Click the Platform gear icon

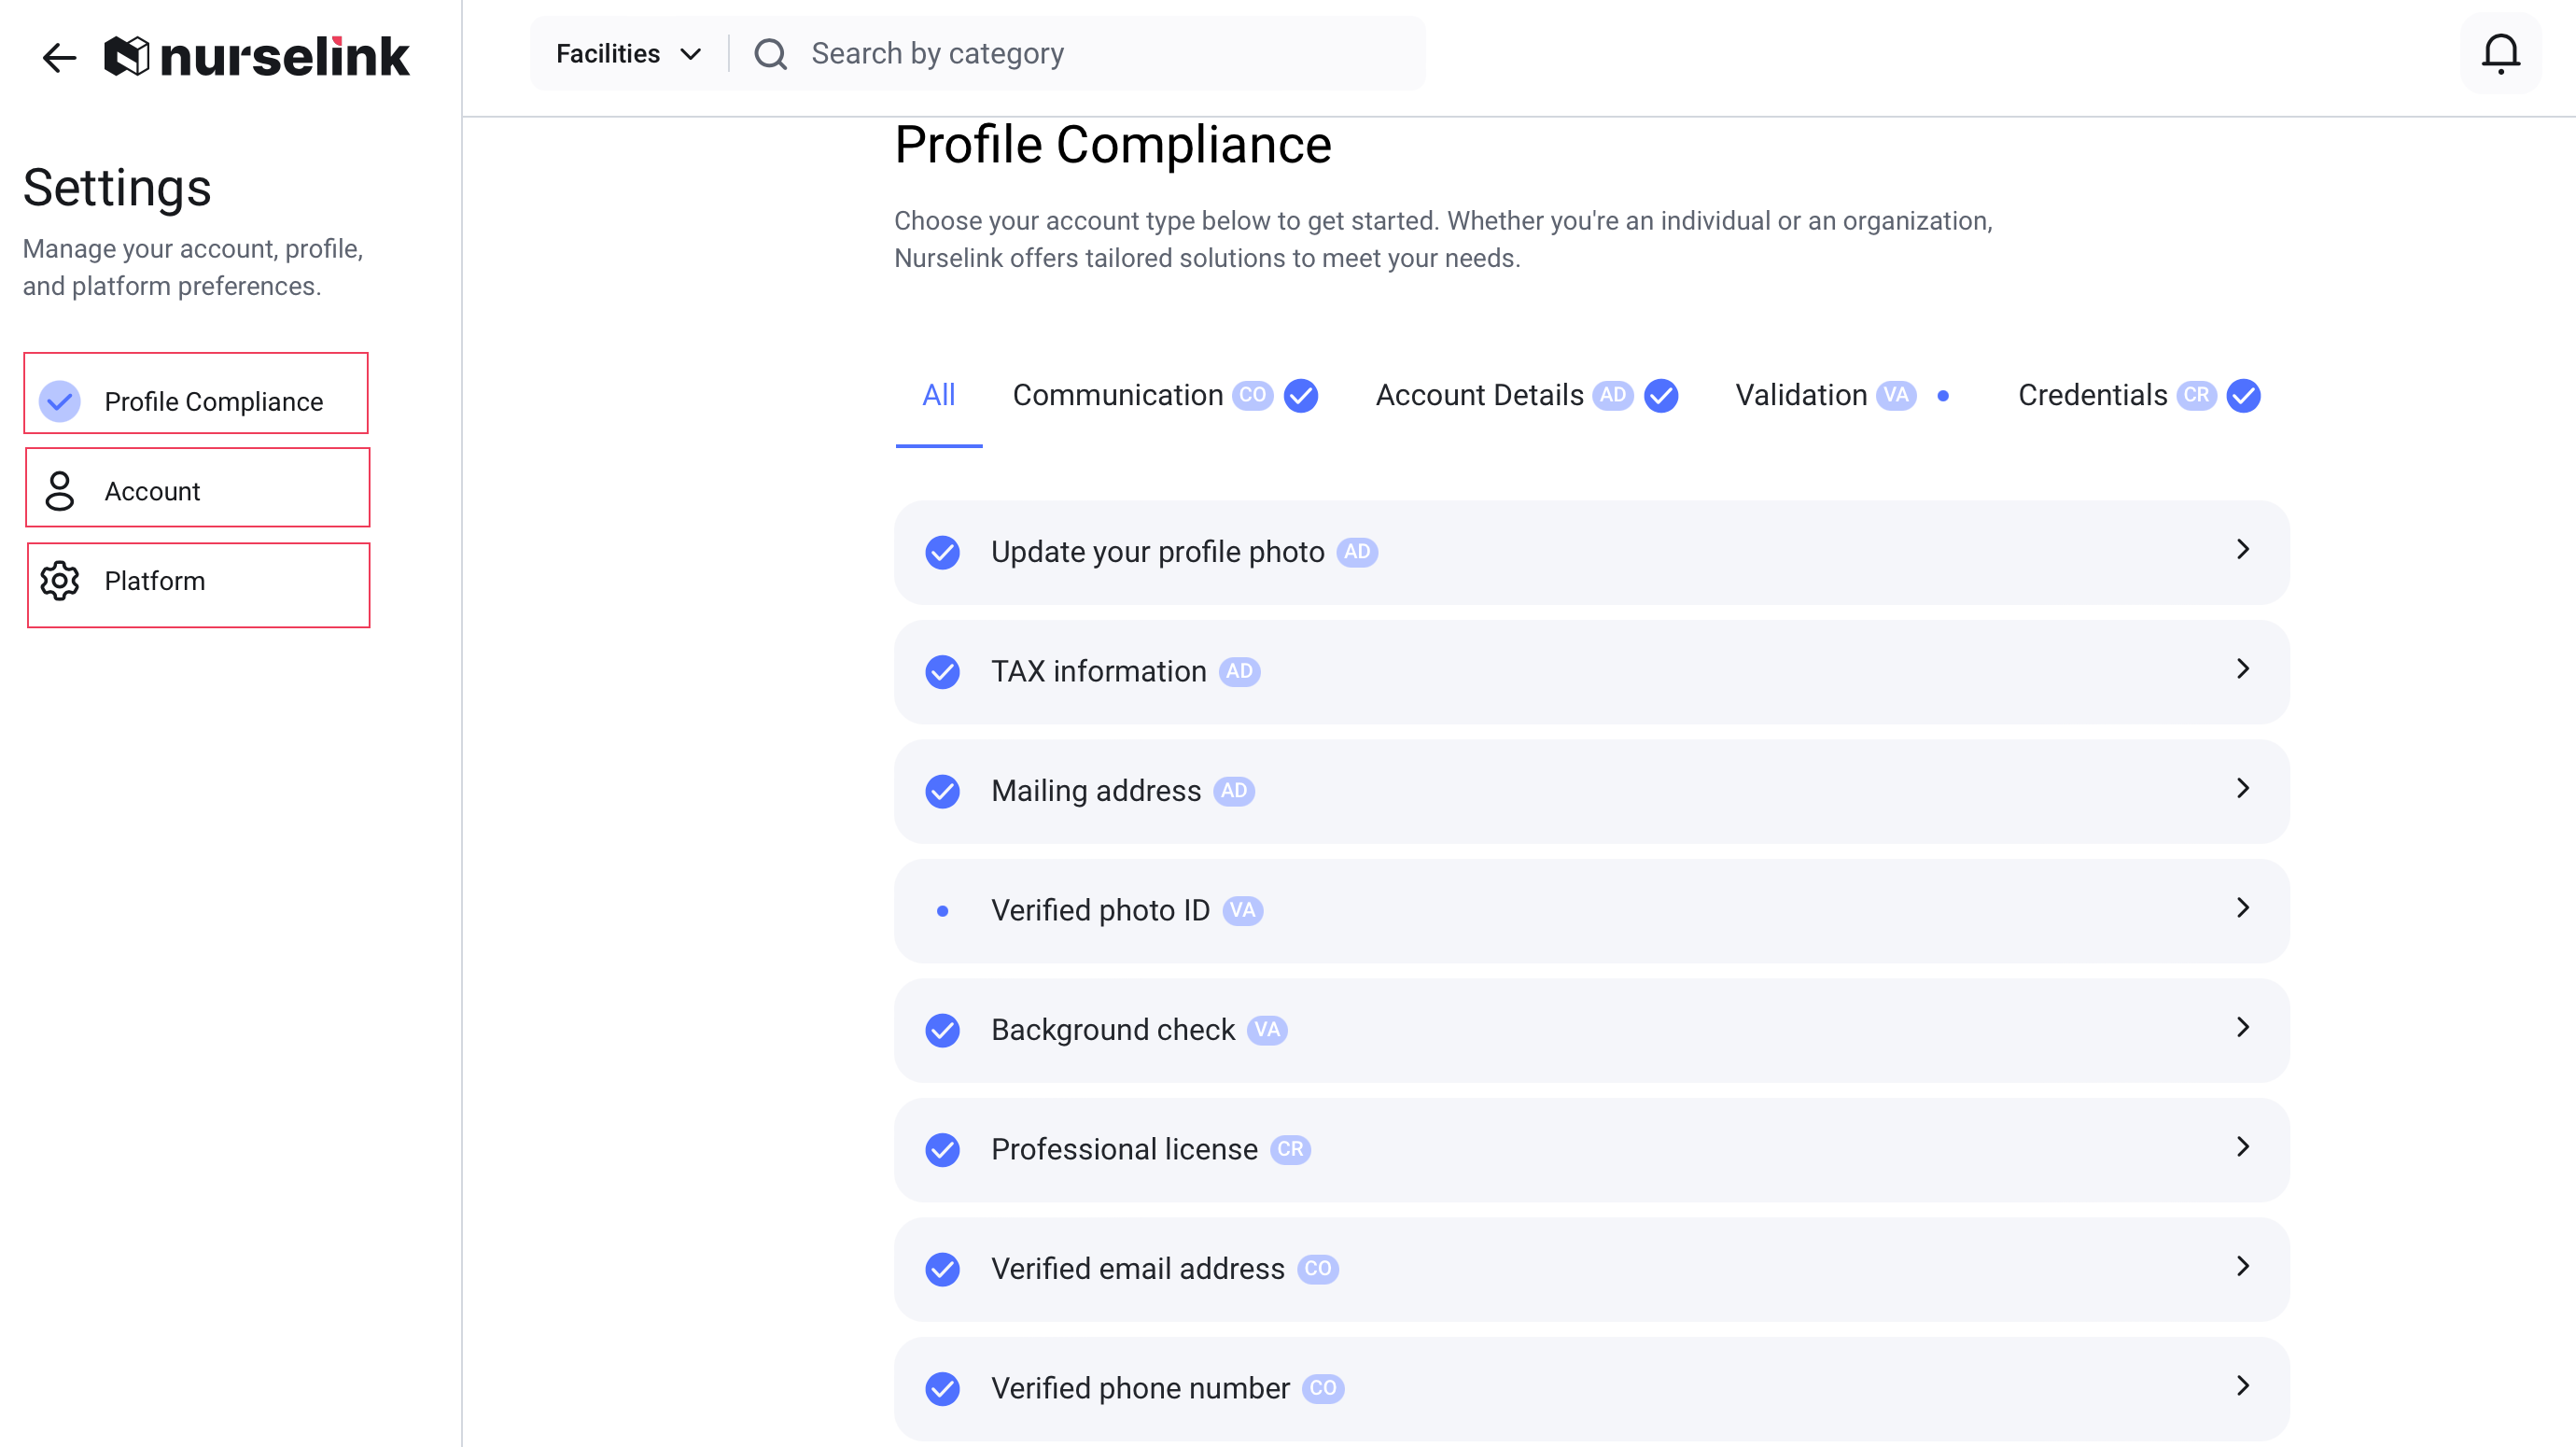click(60, 581)
